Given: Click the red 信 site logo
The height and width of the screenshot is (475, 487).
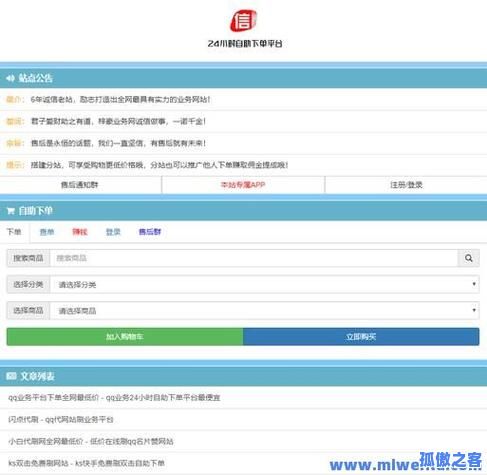Looking at the screenshot, I should tap(243, 21).
